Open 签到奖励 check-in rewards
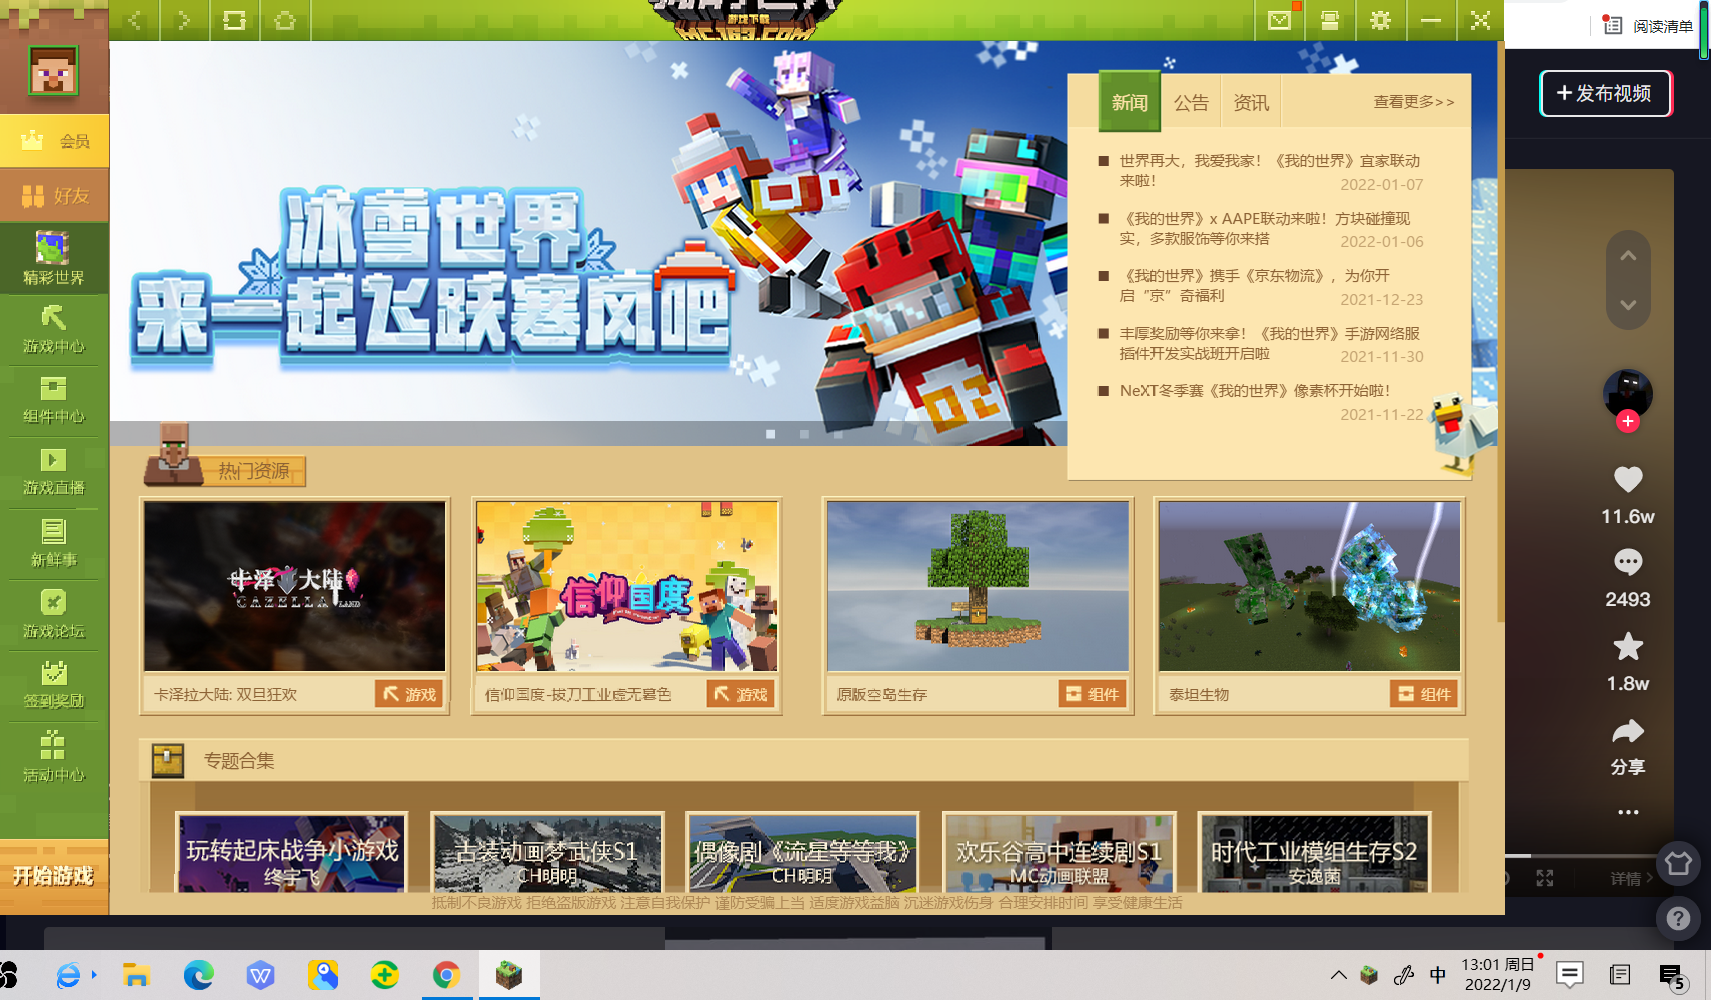This screenshot has height=1000, width=1711. click(x=54, y=686)
